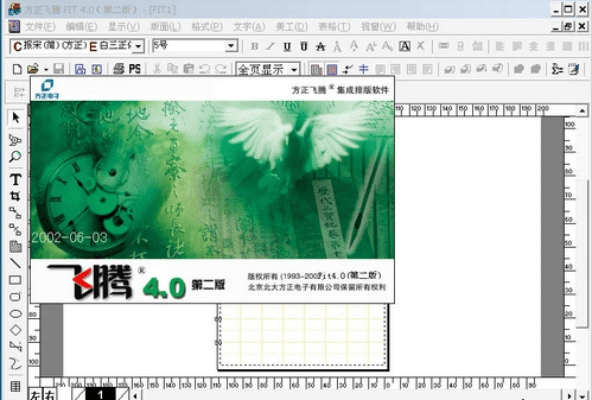This screenshot has width=592, height=400.
Task: Select the text block link tool
Action: click(15, 213)
